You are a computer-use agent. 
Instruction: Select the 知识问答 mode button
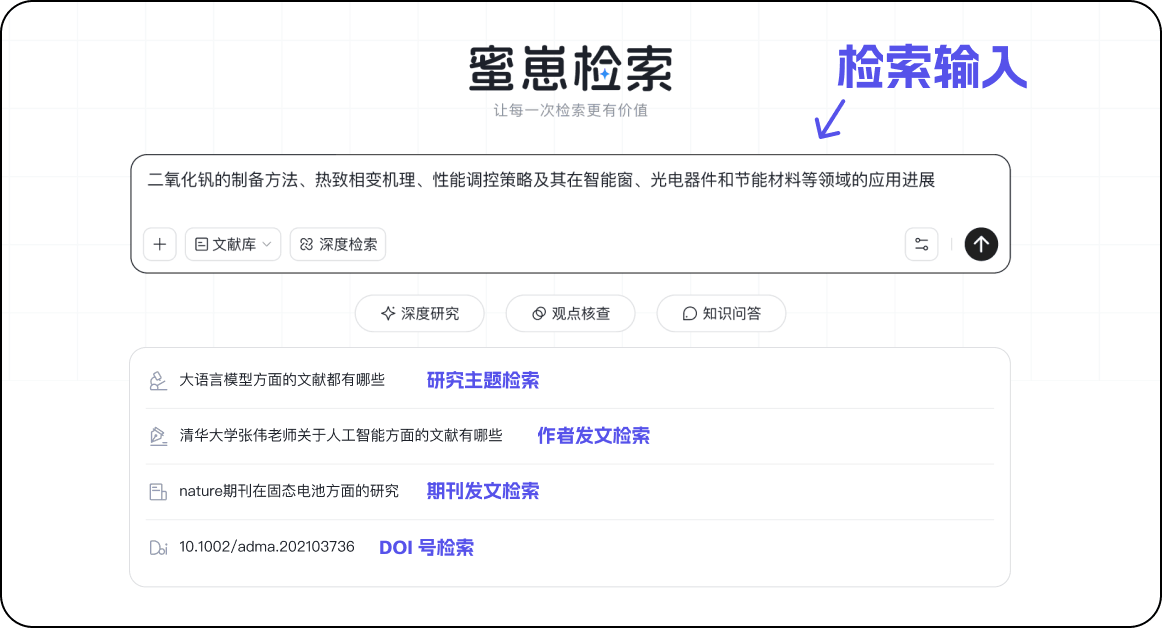pyautogui.click(x=721, y=314)
